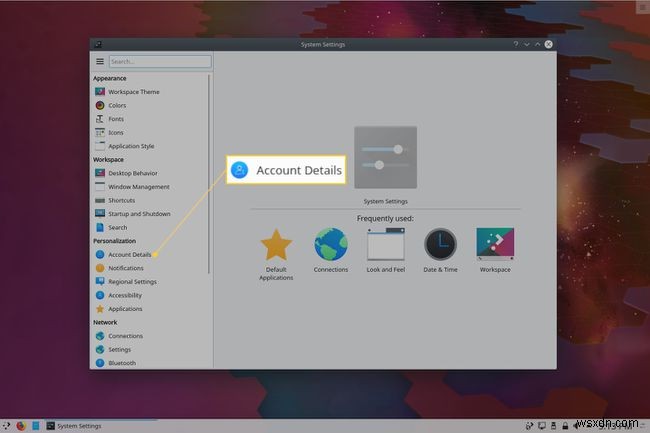Click the Colors palette icon
The image size is (650, 433).
click(100, 105)
